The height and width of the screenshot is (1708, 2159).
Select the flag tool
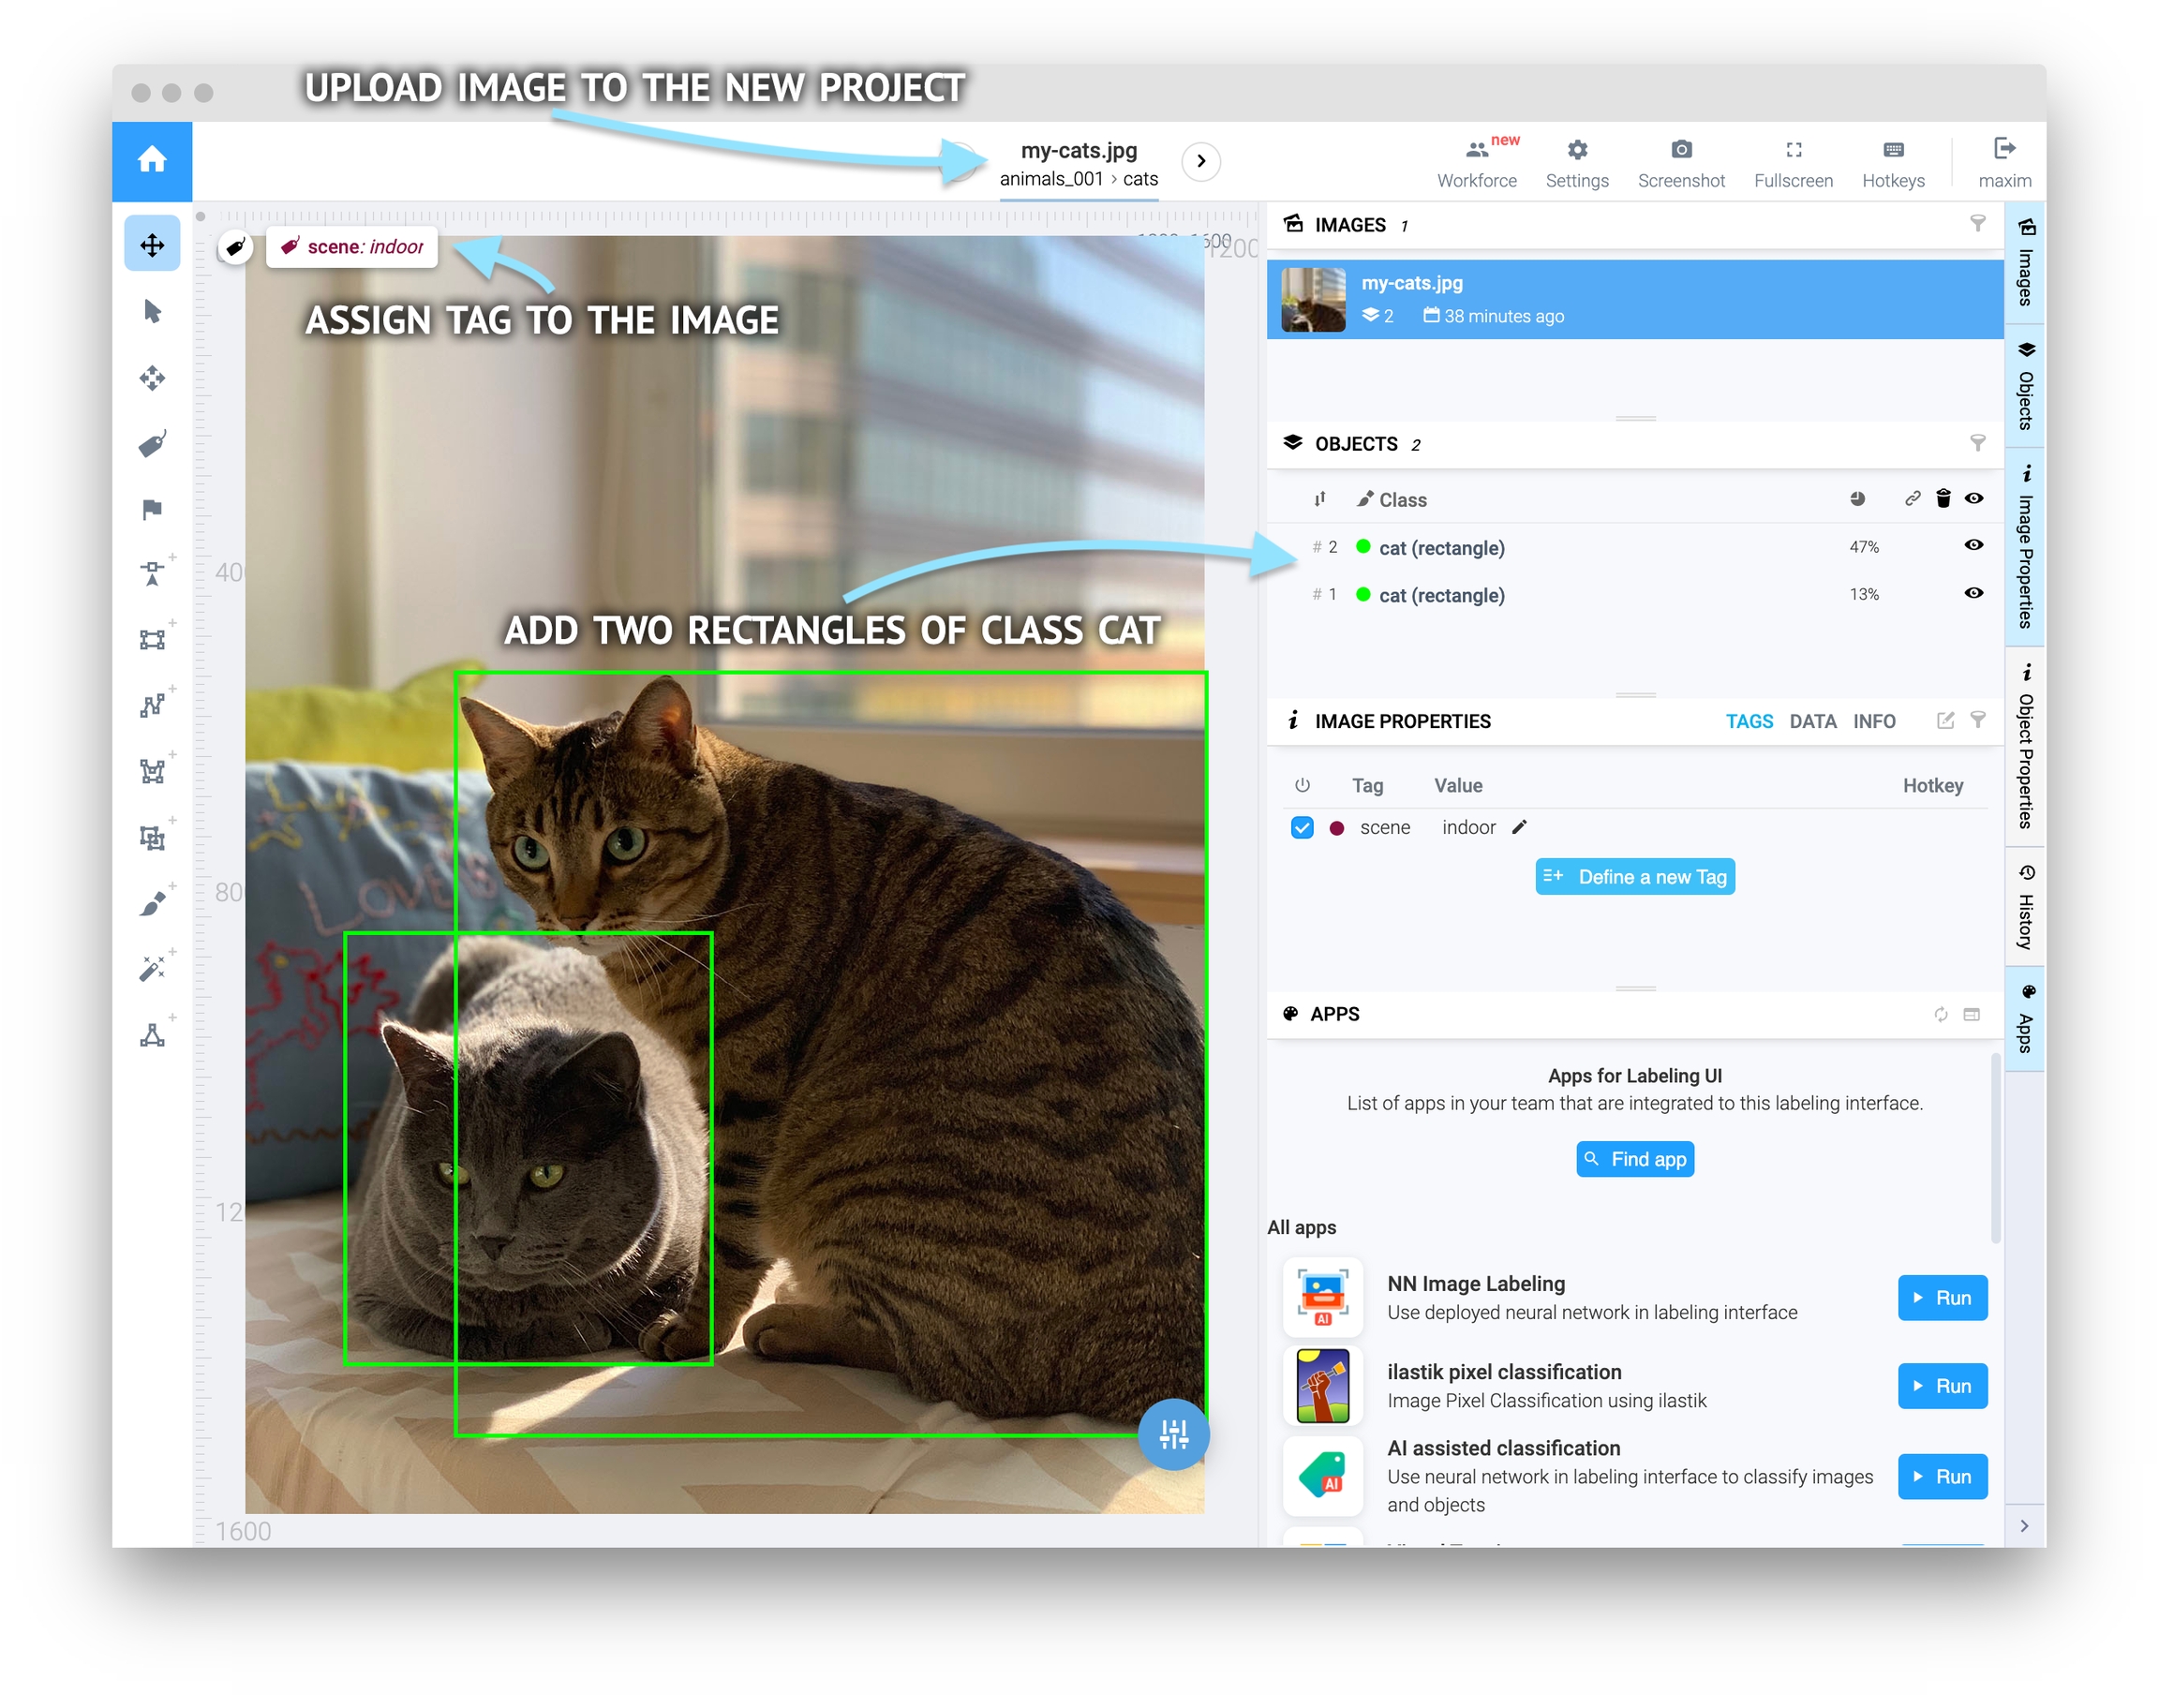(152, 510)
